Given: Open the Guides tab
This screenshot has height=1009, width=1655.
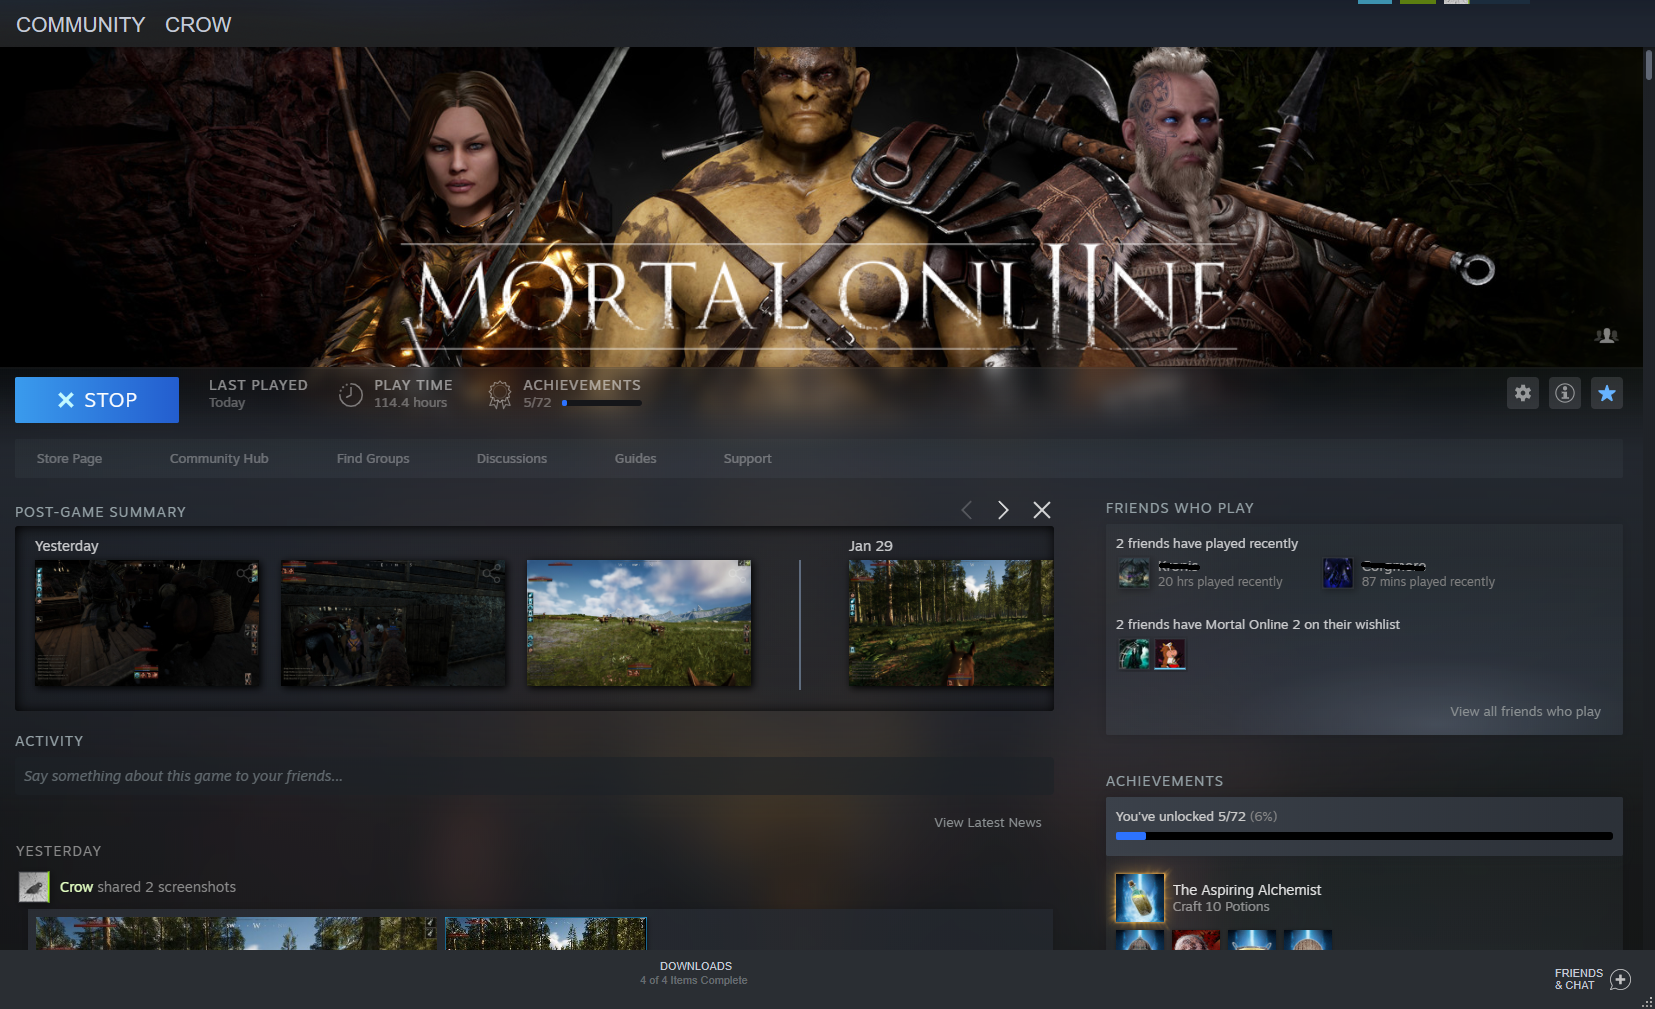Looking at the screenshot, I should (635, 458).
